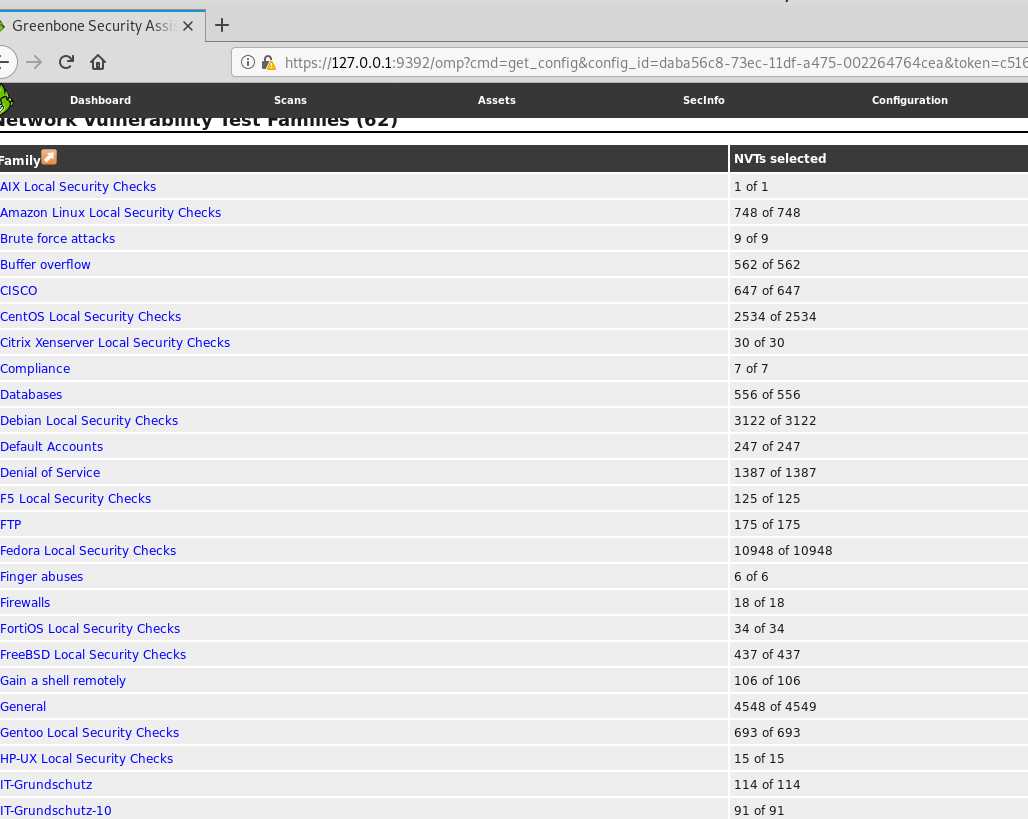Select the Greenbone Security Assistant tab
Screen dimensions: 1028x819
click(102, 26)
